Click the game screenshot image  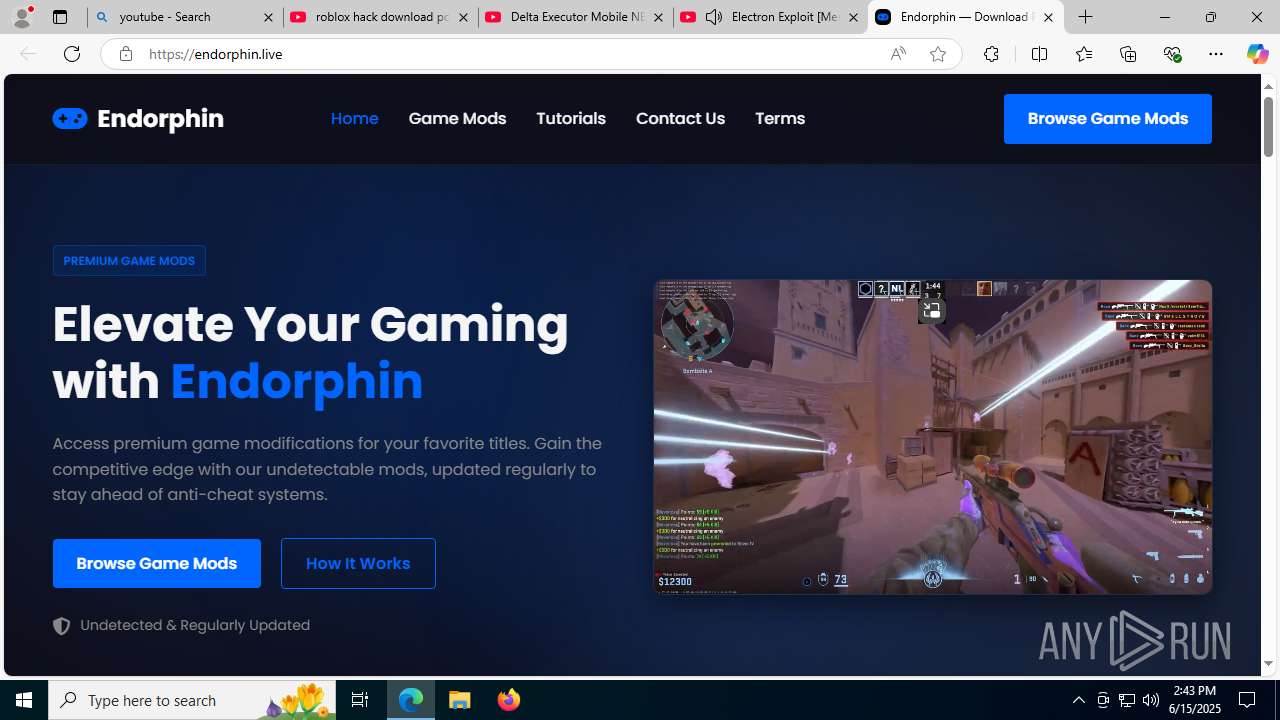tap(933, 437)
